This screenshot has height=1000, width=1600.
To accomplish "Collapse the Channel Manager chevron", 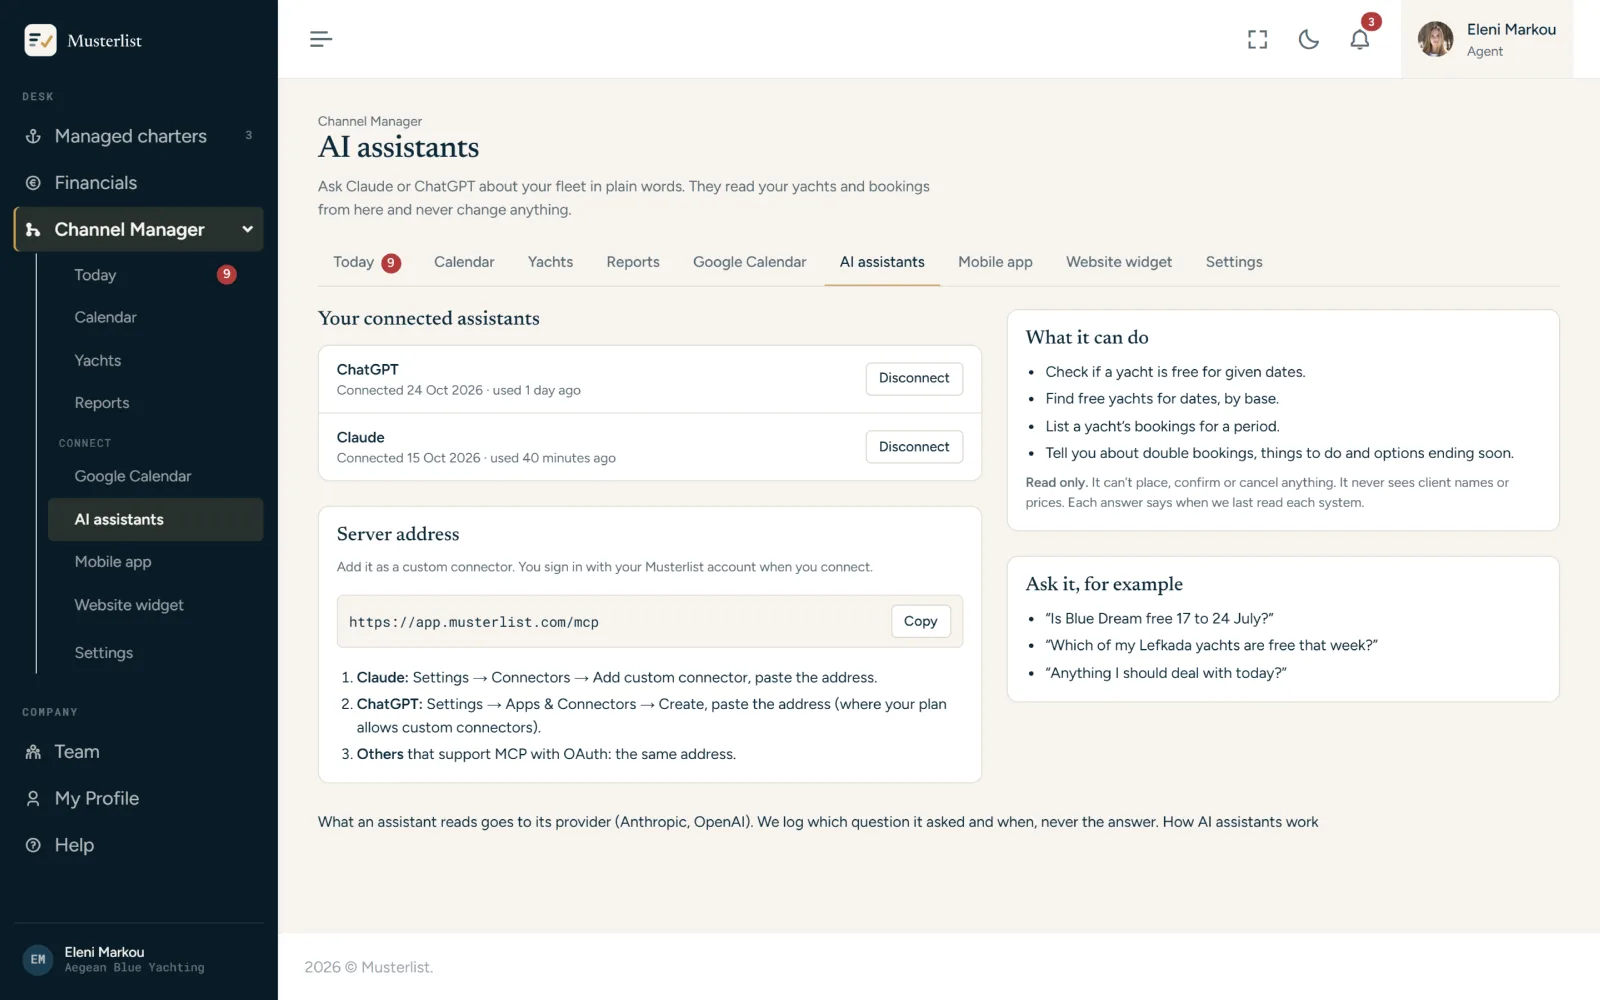I will 247,230.
